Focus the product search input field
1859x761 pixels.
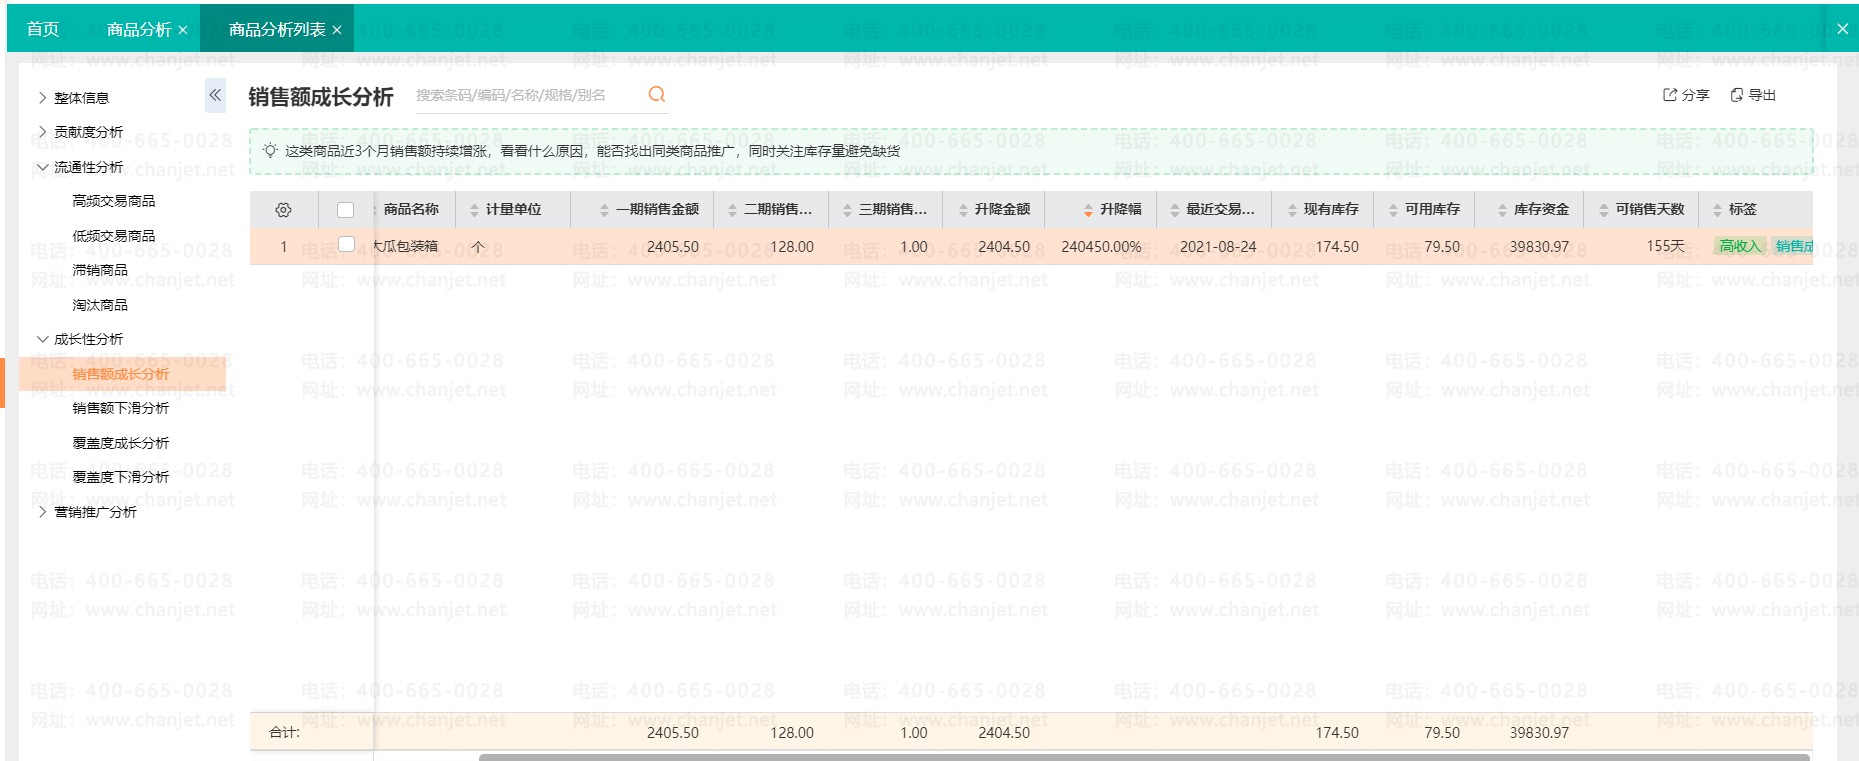coord(525,95)
